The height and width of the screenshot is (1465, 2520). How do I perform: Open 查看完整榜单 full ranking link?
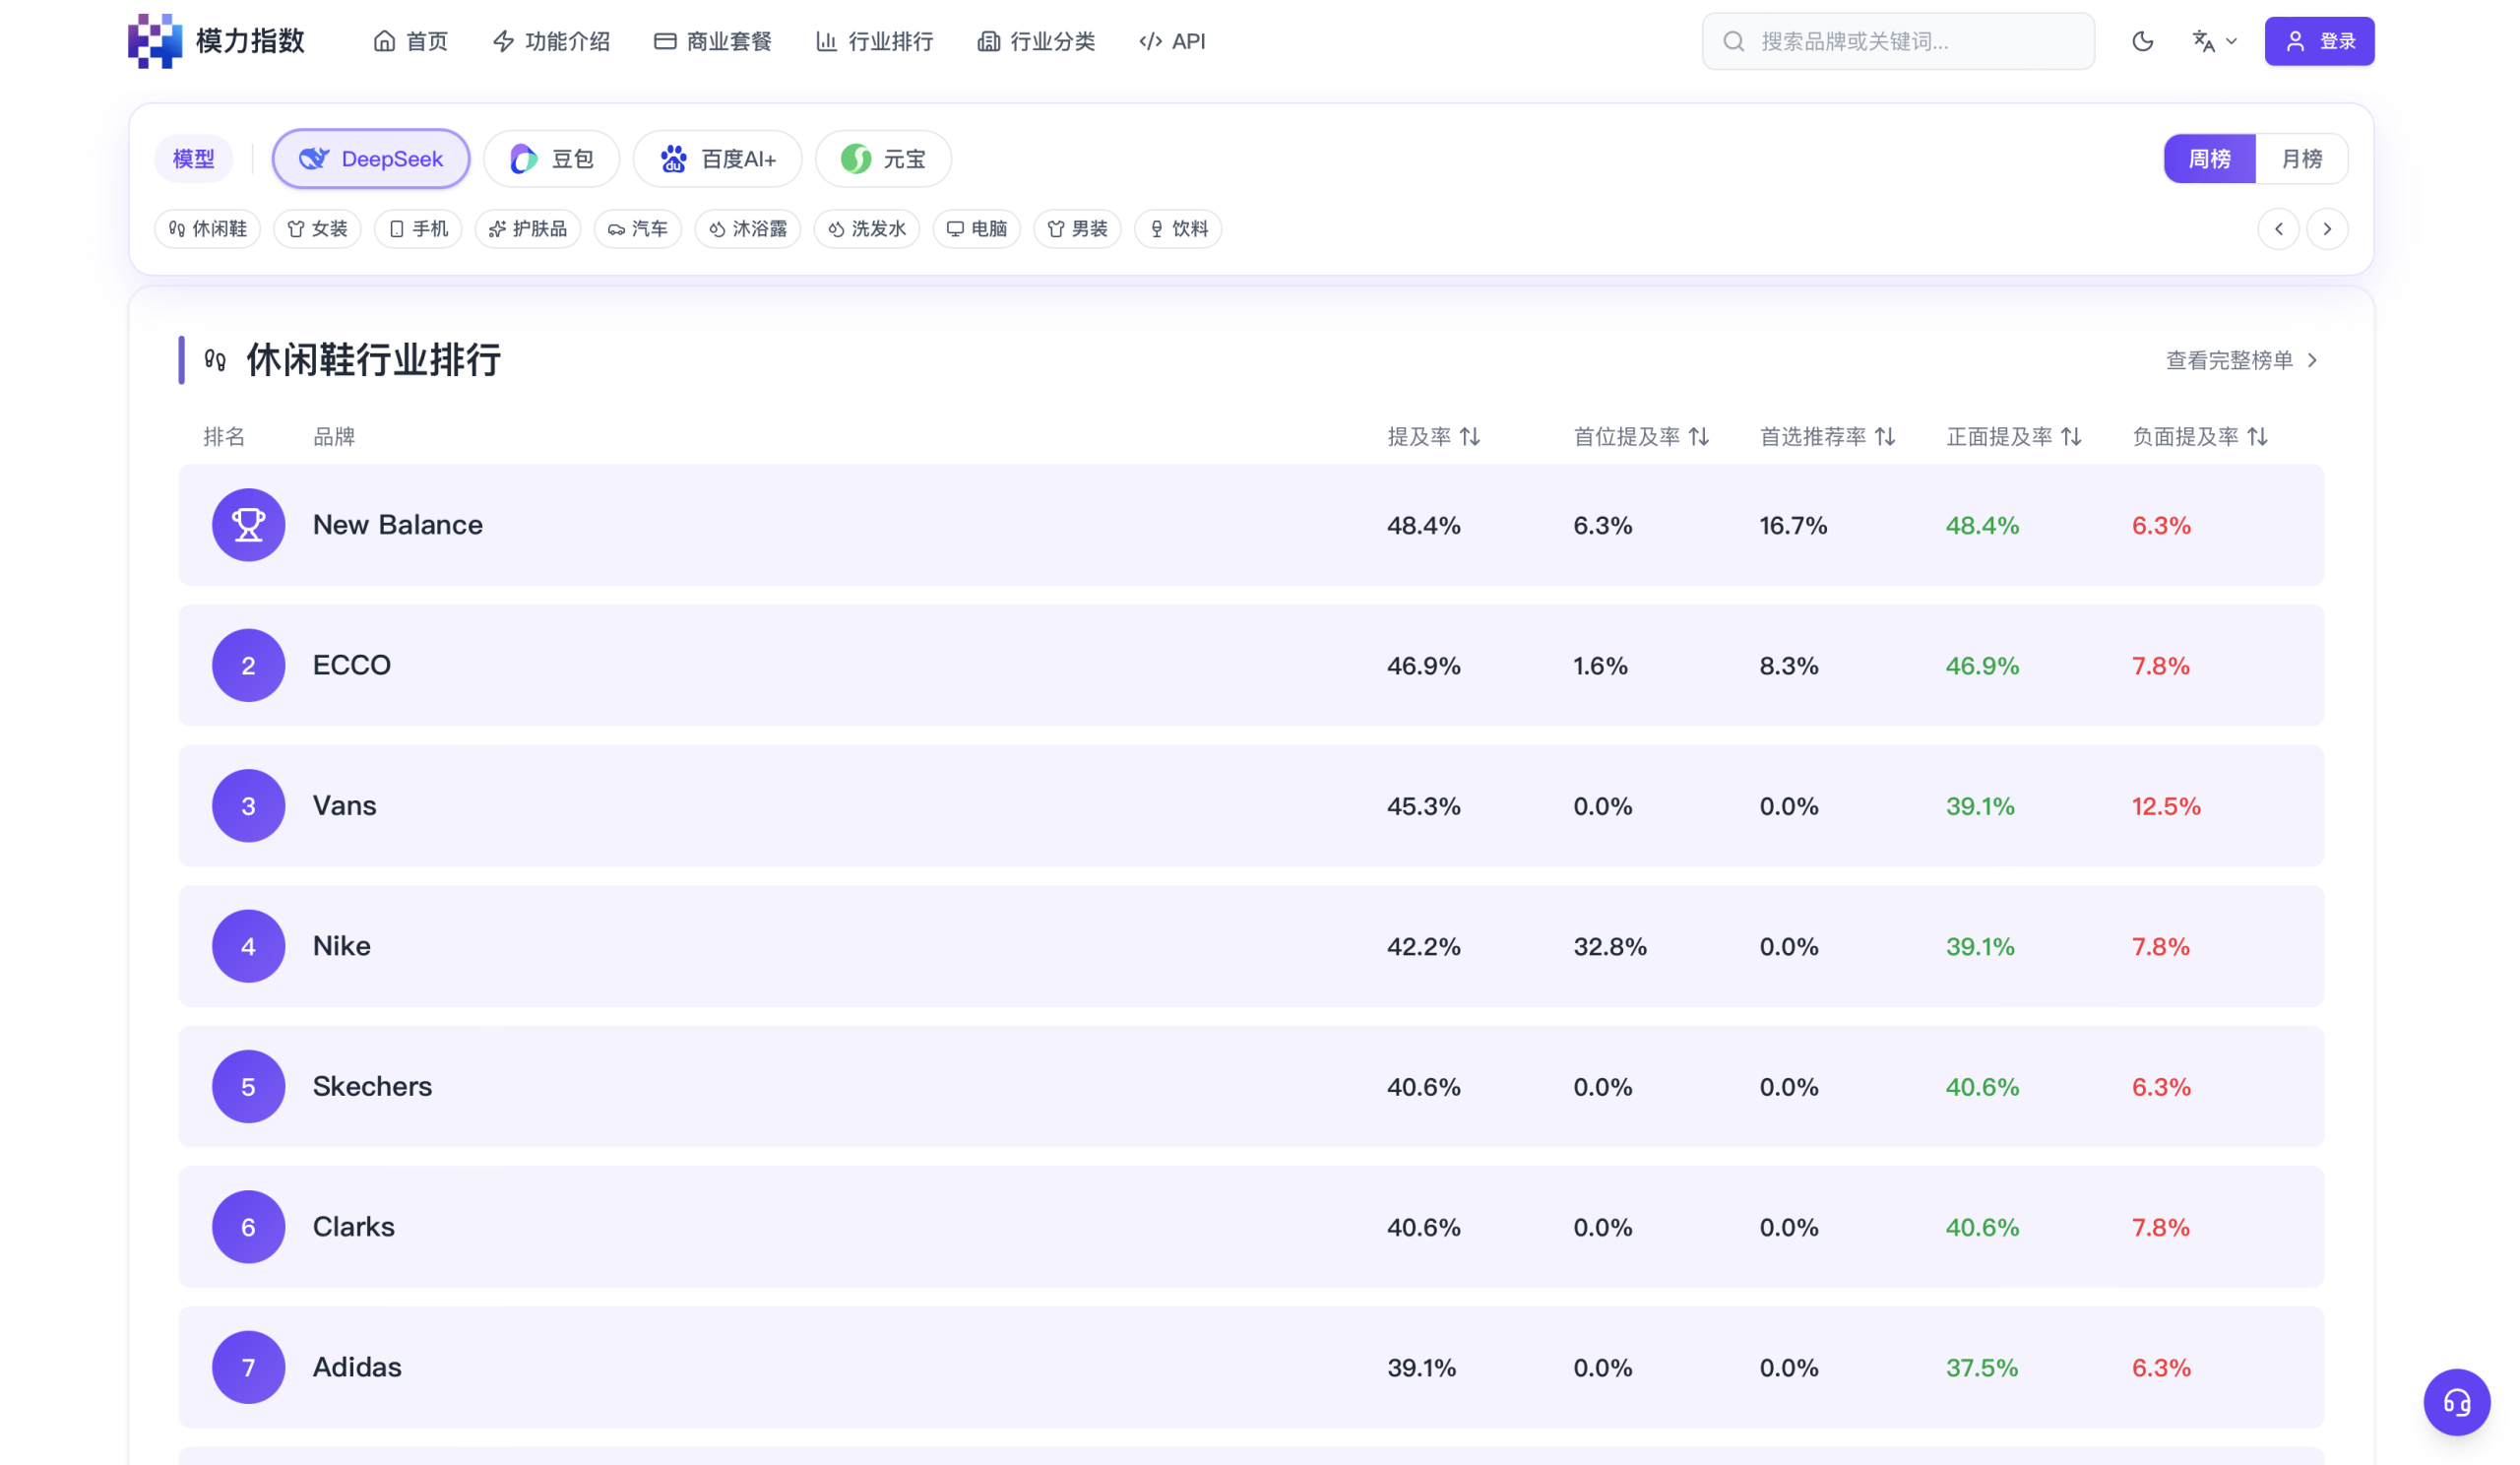(x=2242, y=360)
